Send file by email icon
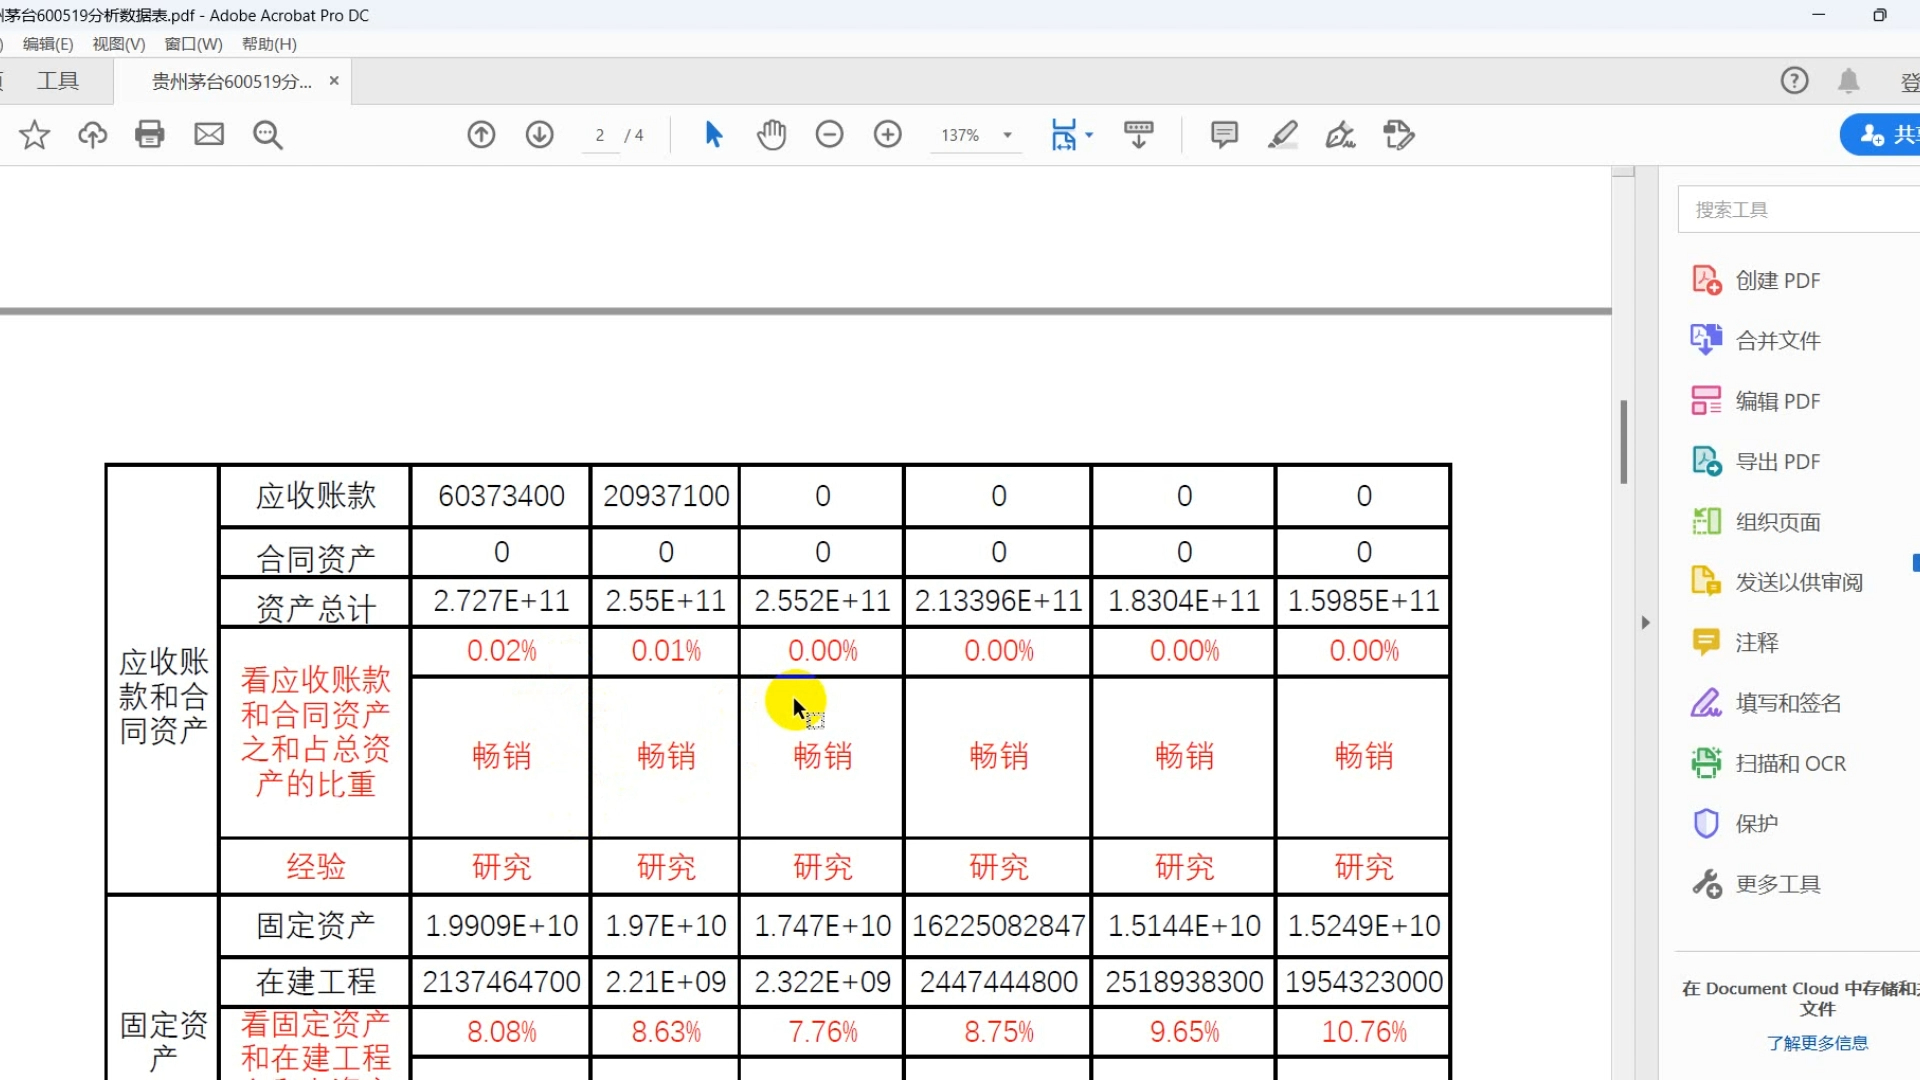The image size is (1920, 1080). pyautogui.click(x=209, y=134)
